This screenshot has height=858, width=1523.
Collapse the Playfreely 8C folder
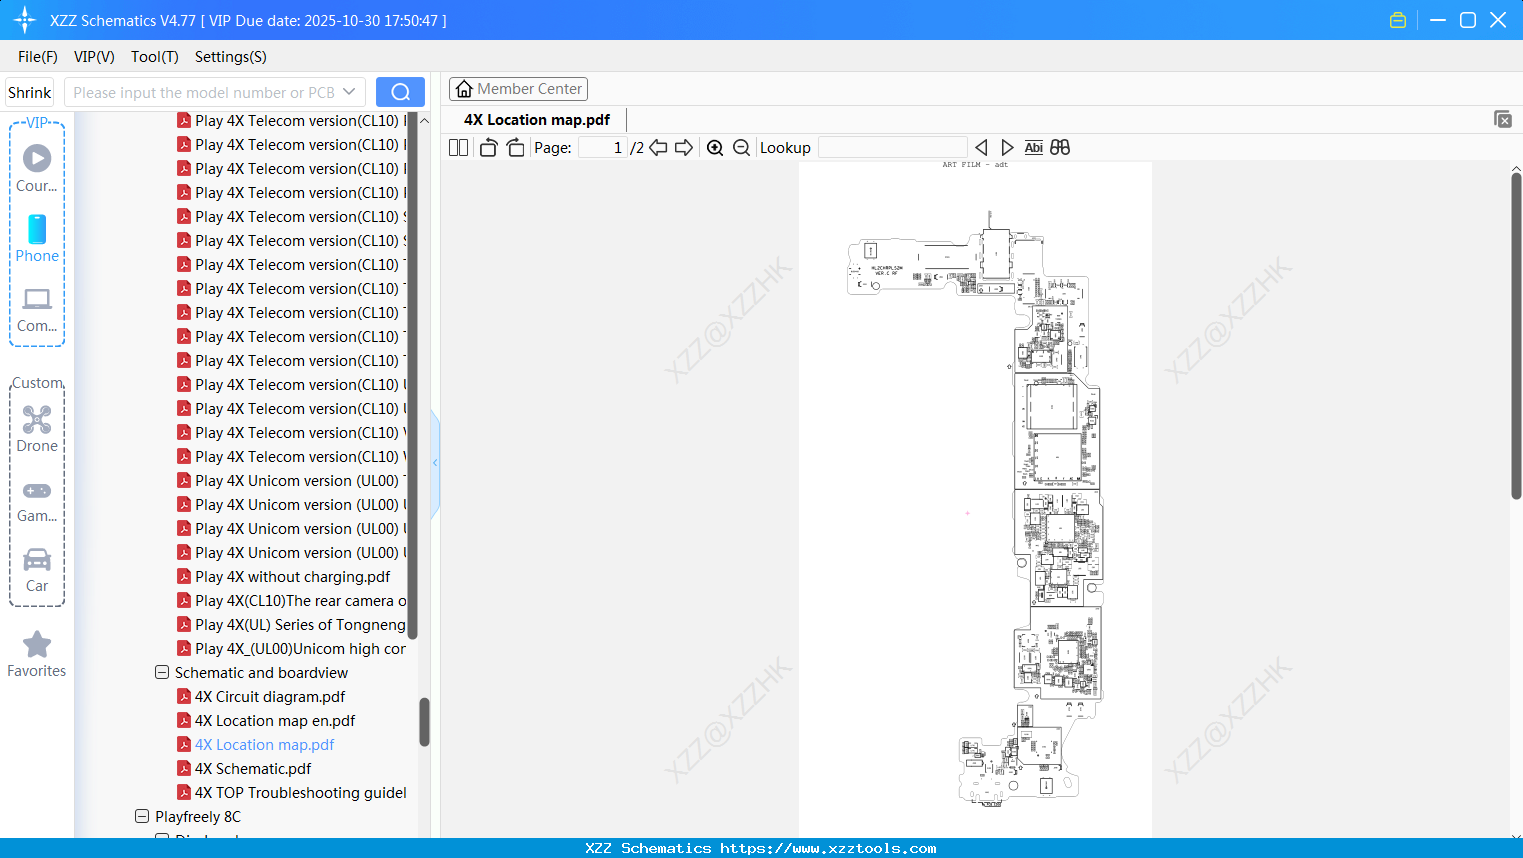(142, 817)
